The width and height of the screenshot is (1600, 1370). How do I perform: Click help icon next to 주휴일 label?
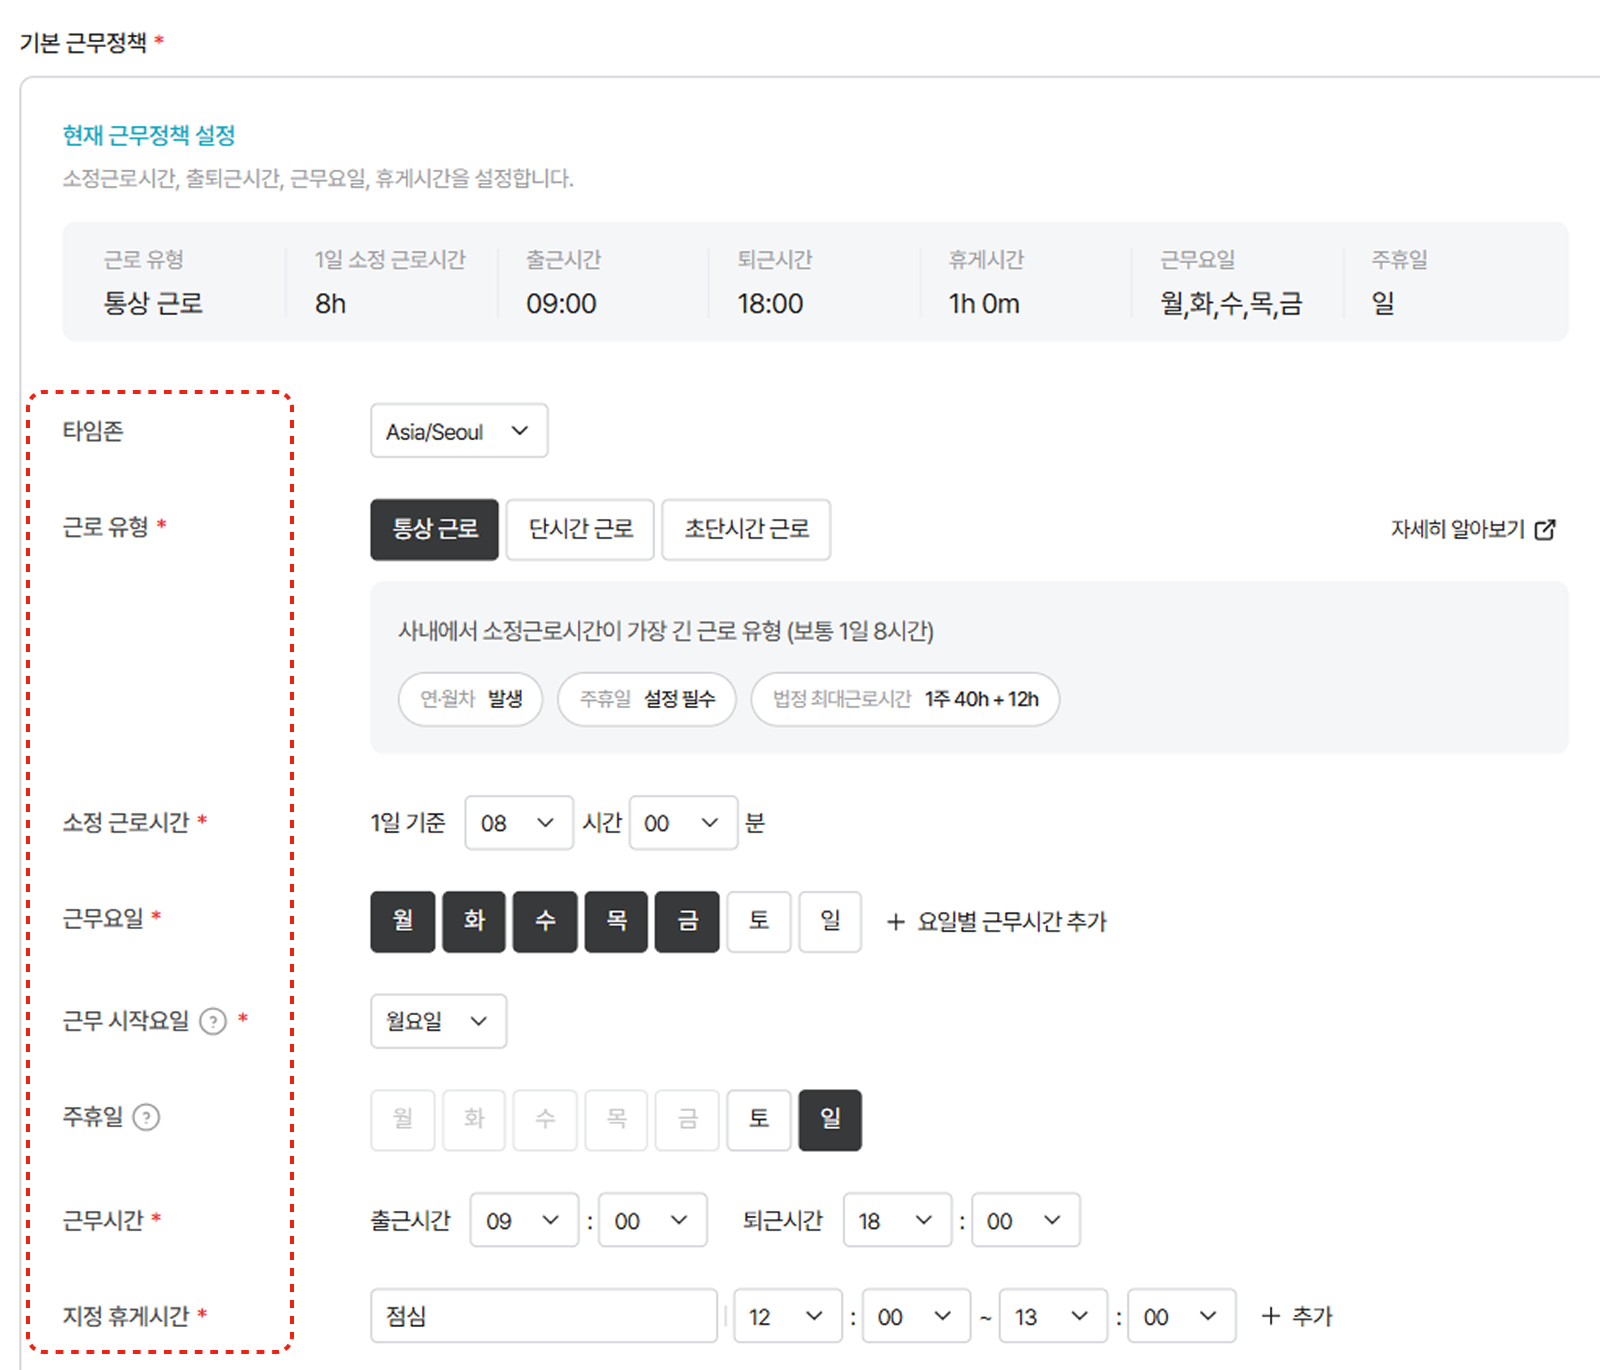coord(146,1117)
